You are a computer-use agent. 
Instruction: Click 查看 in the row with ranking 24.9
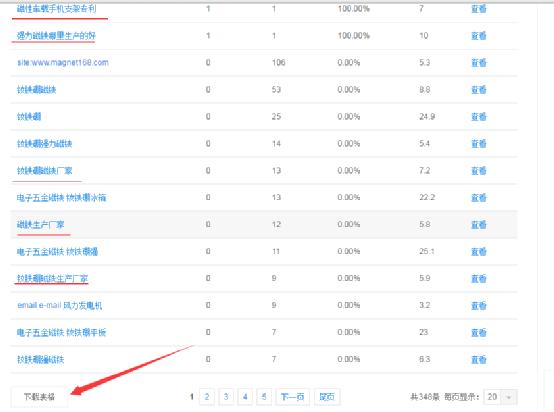point(479,116)
